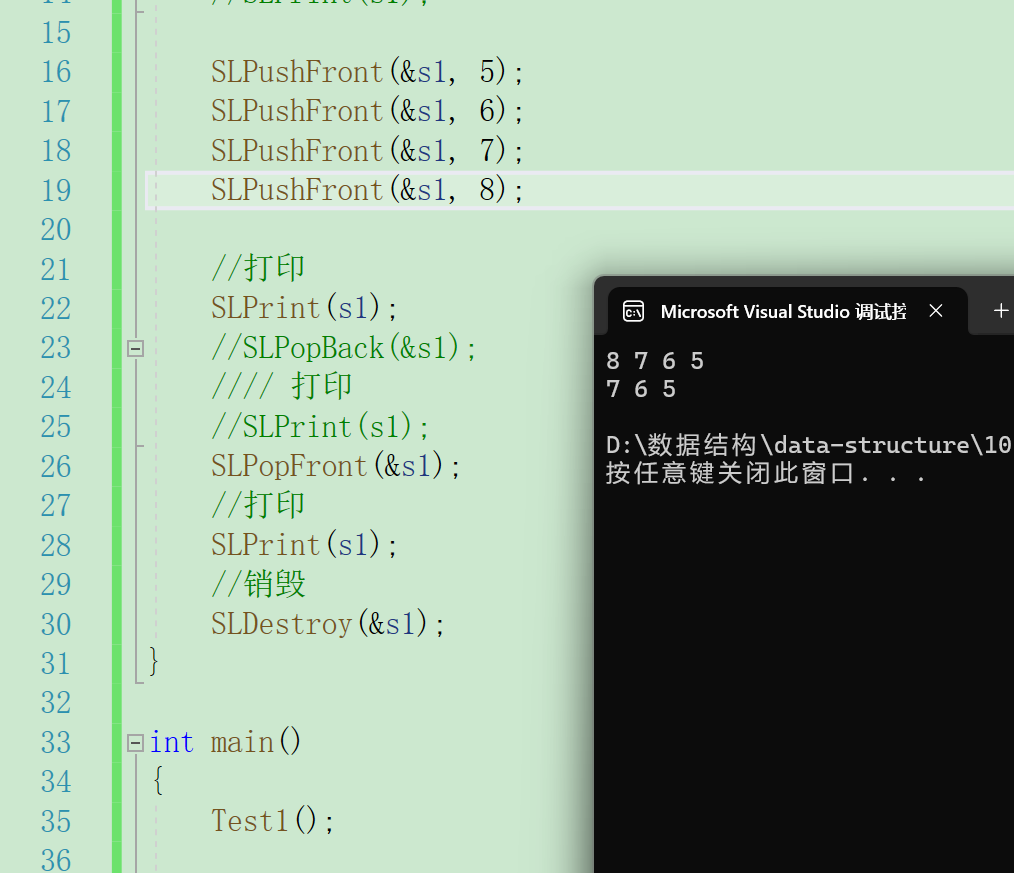Click the //销毁 comment line
This screenshot has height=873, width=1014.
click(258, 584)
